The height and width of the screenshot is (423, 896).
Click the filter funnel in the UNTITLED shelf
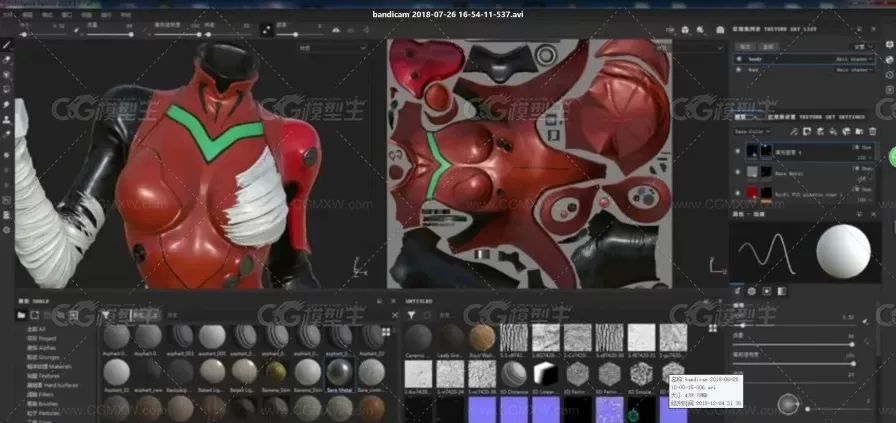[x=411, y=315]
